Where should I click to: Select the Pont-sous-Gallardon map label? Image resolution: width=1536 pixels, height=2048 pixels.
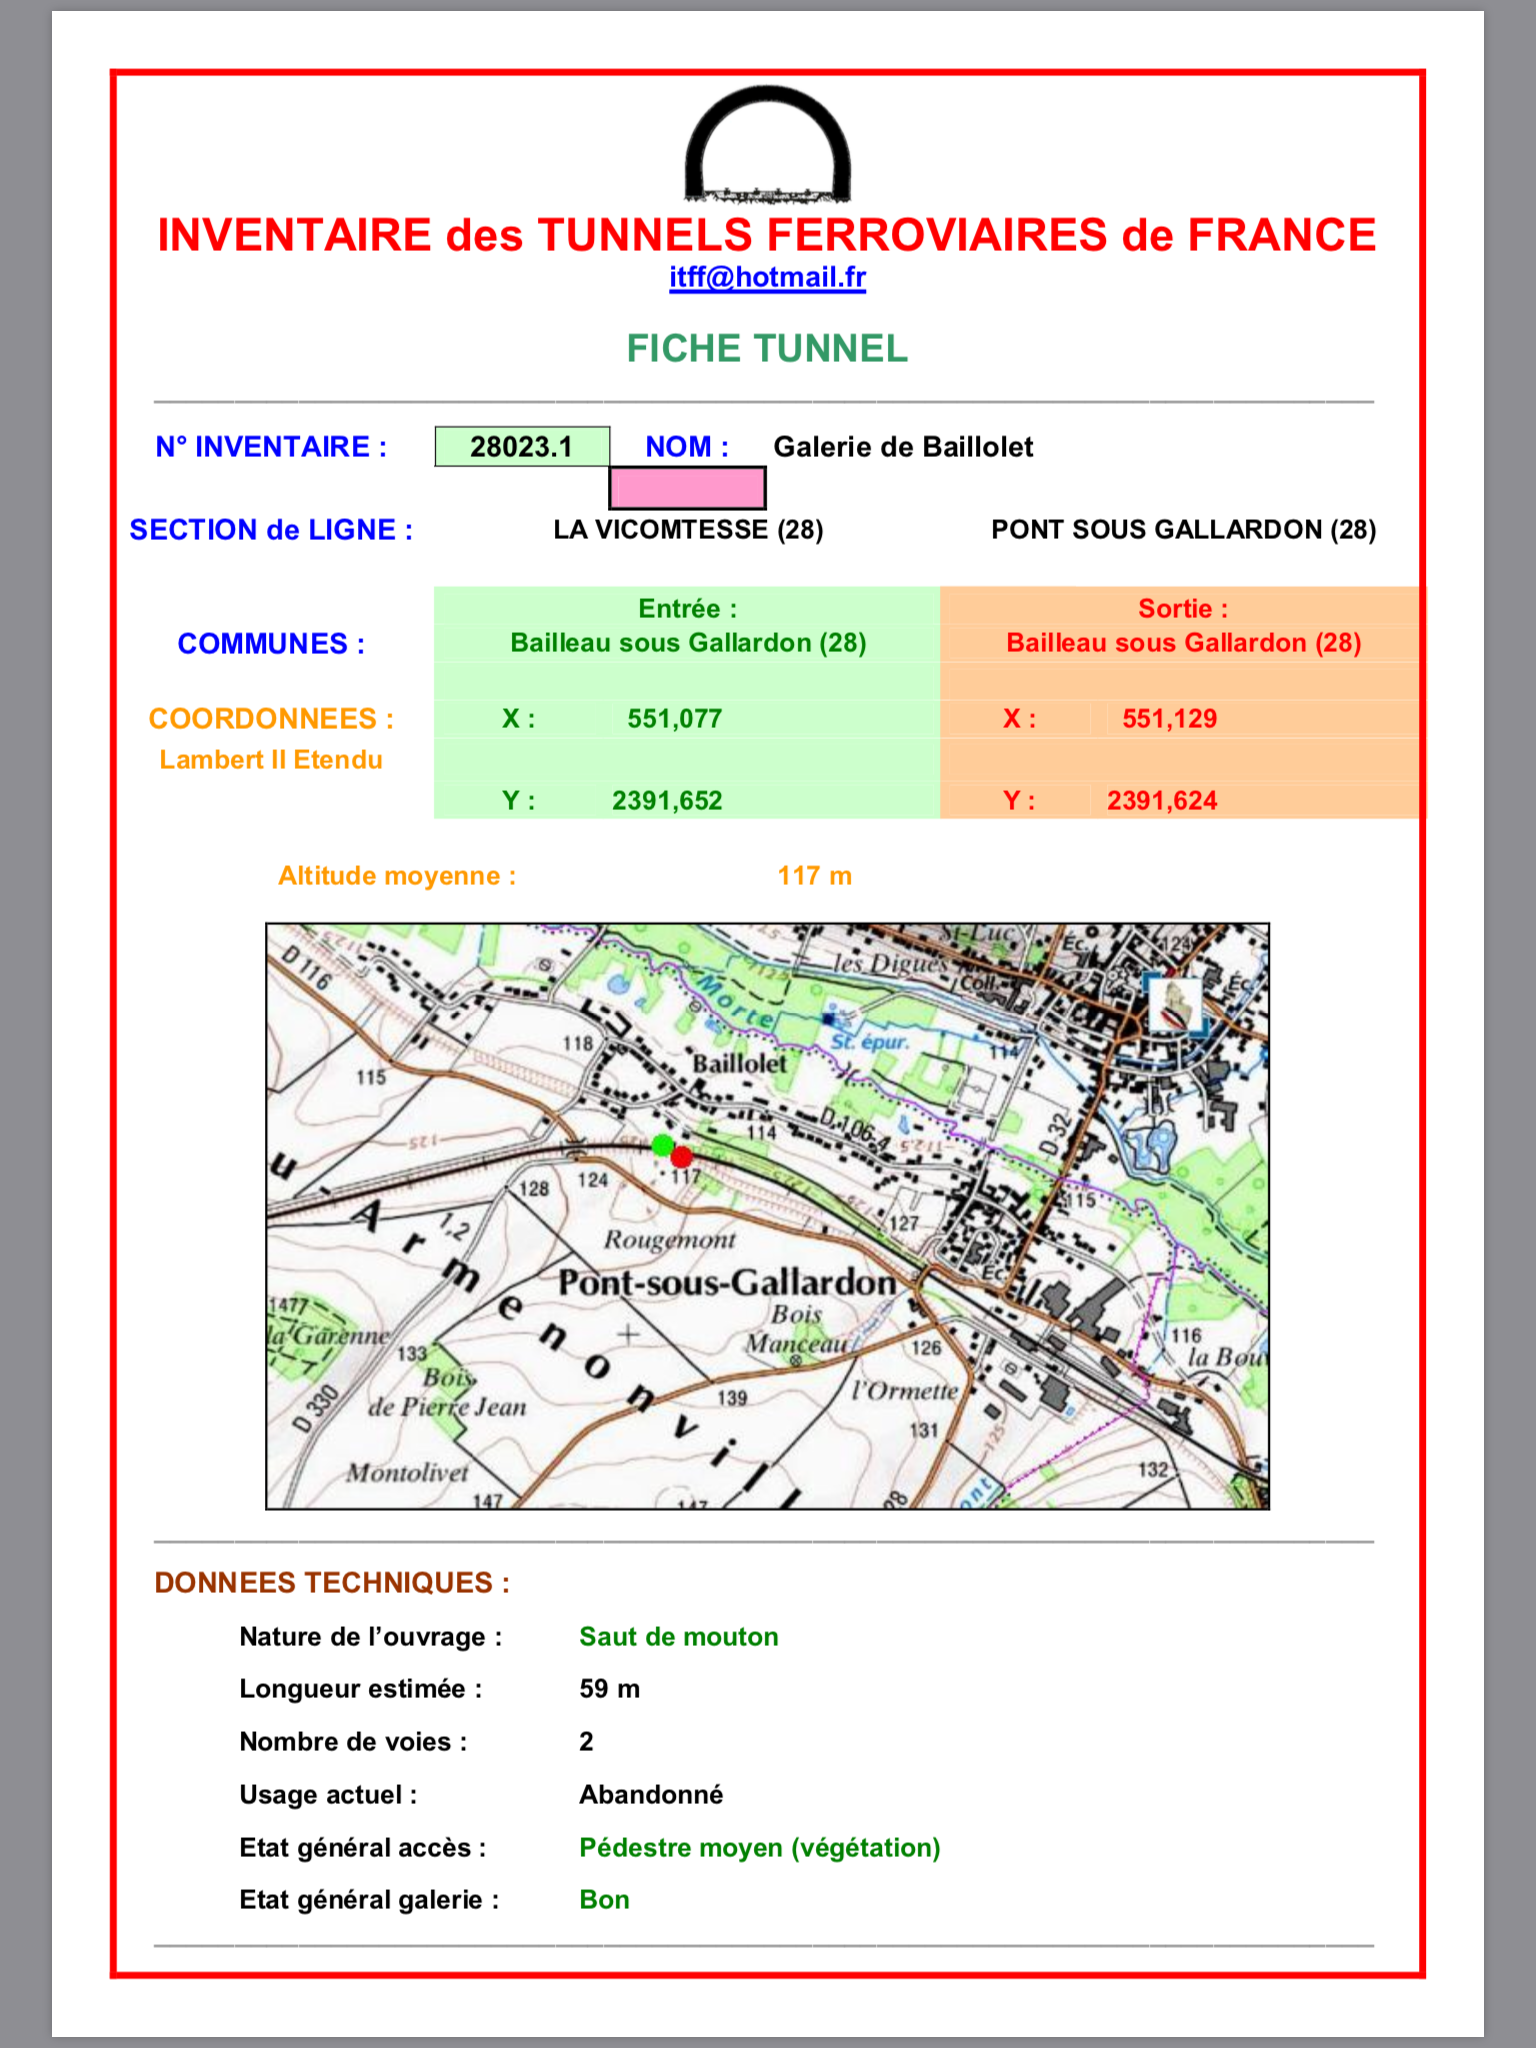(x=726, y=1282)
